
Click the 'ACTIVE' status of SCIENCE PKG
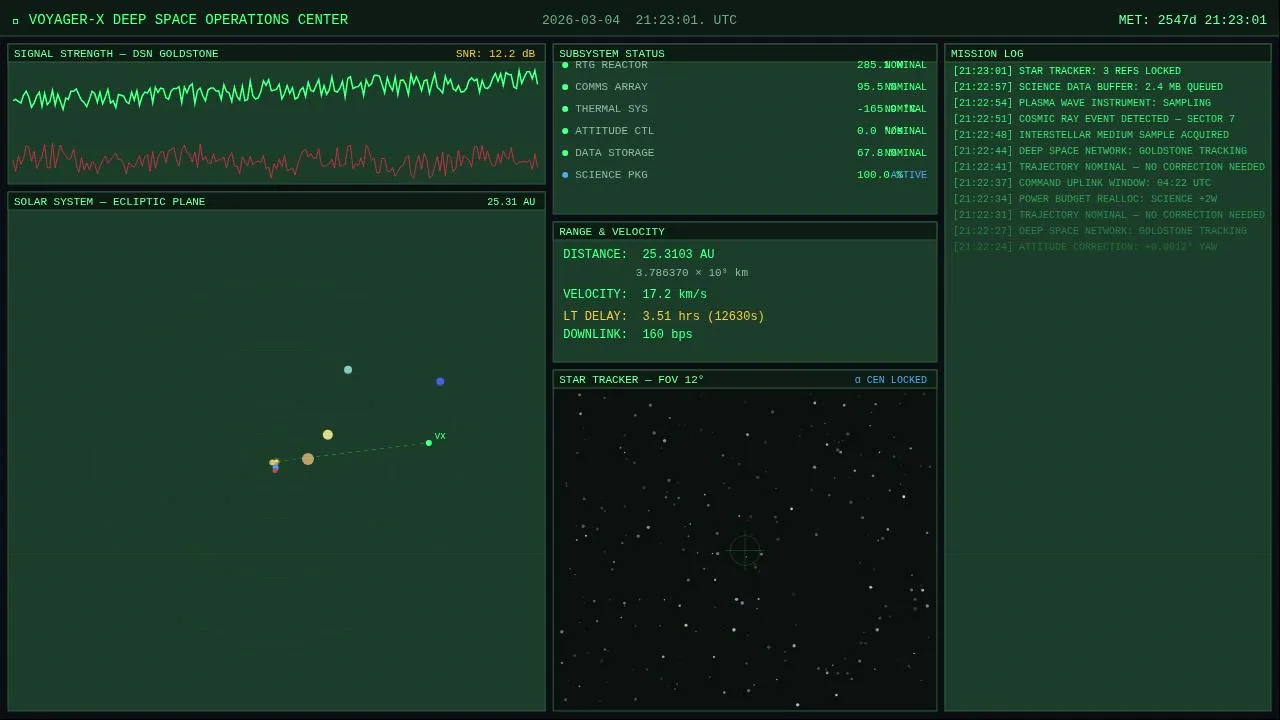(909, 175)
